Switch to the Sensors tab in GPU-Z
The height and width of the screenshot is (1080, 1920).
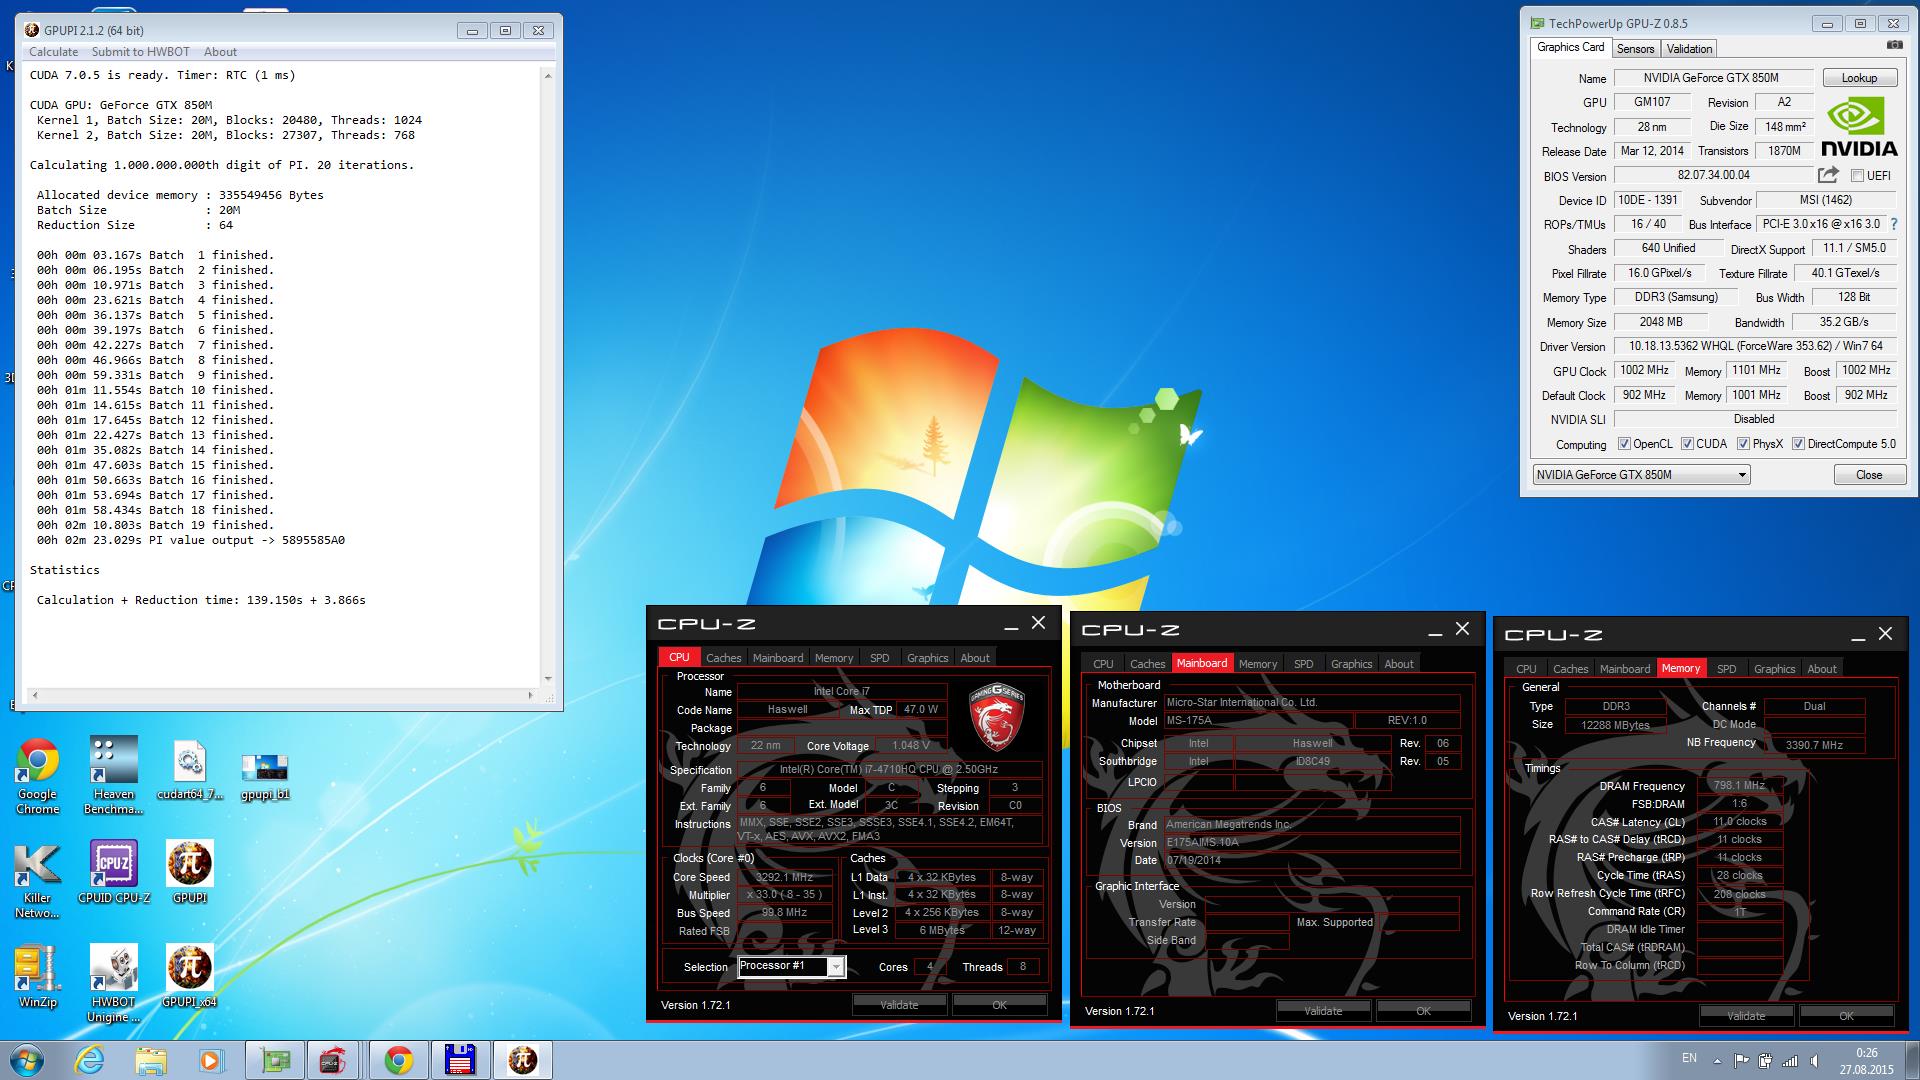coord(1635,48)
